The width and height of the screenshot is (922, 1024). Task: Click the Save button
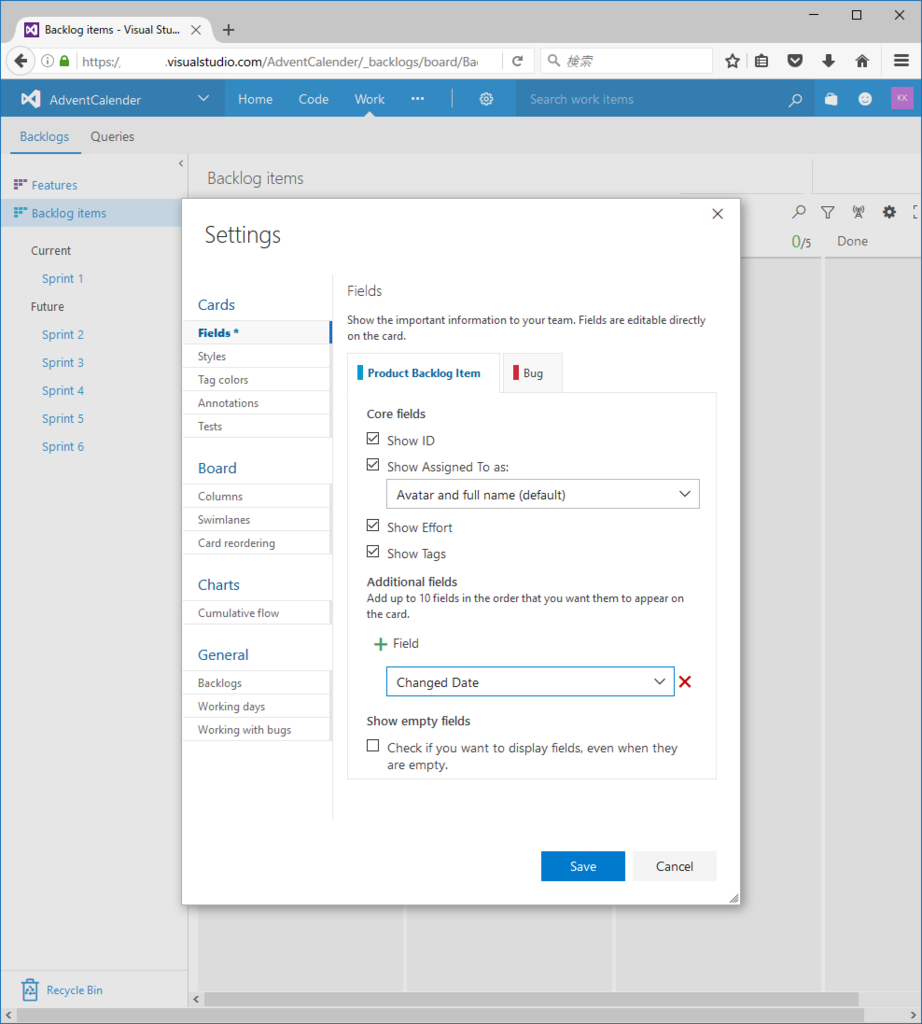pos(582,866)
